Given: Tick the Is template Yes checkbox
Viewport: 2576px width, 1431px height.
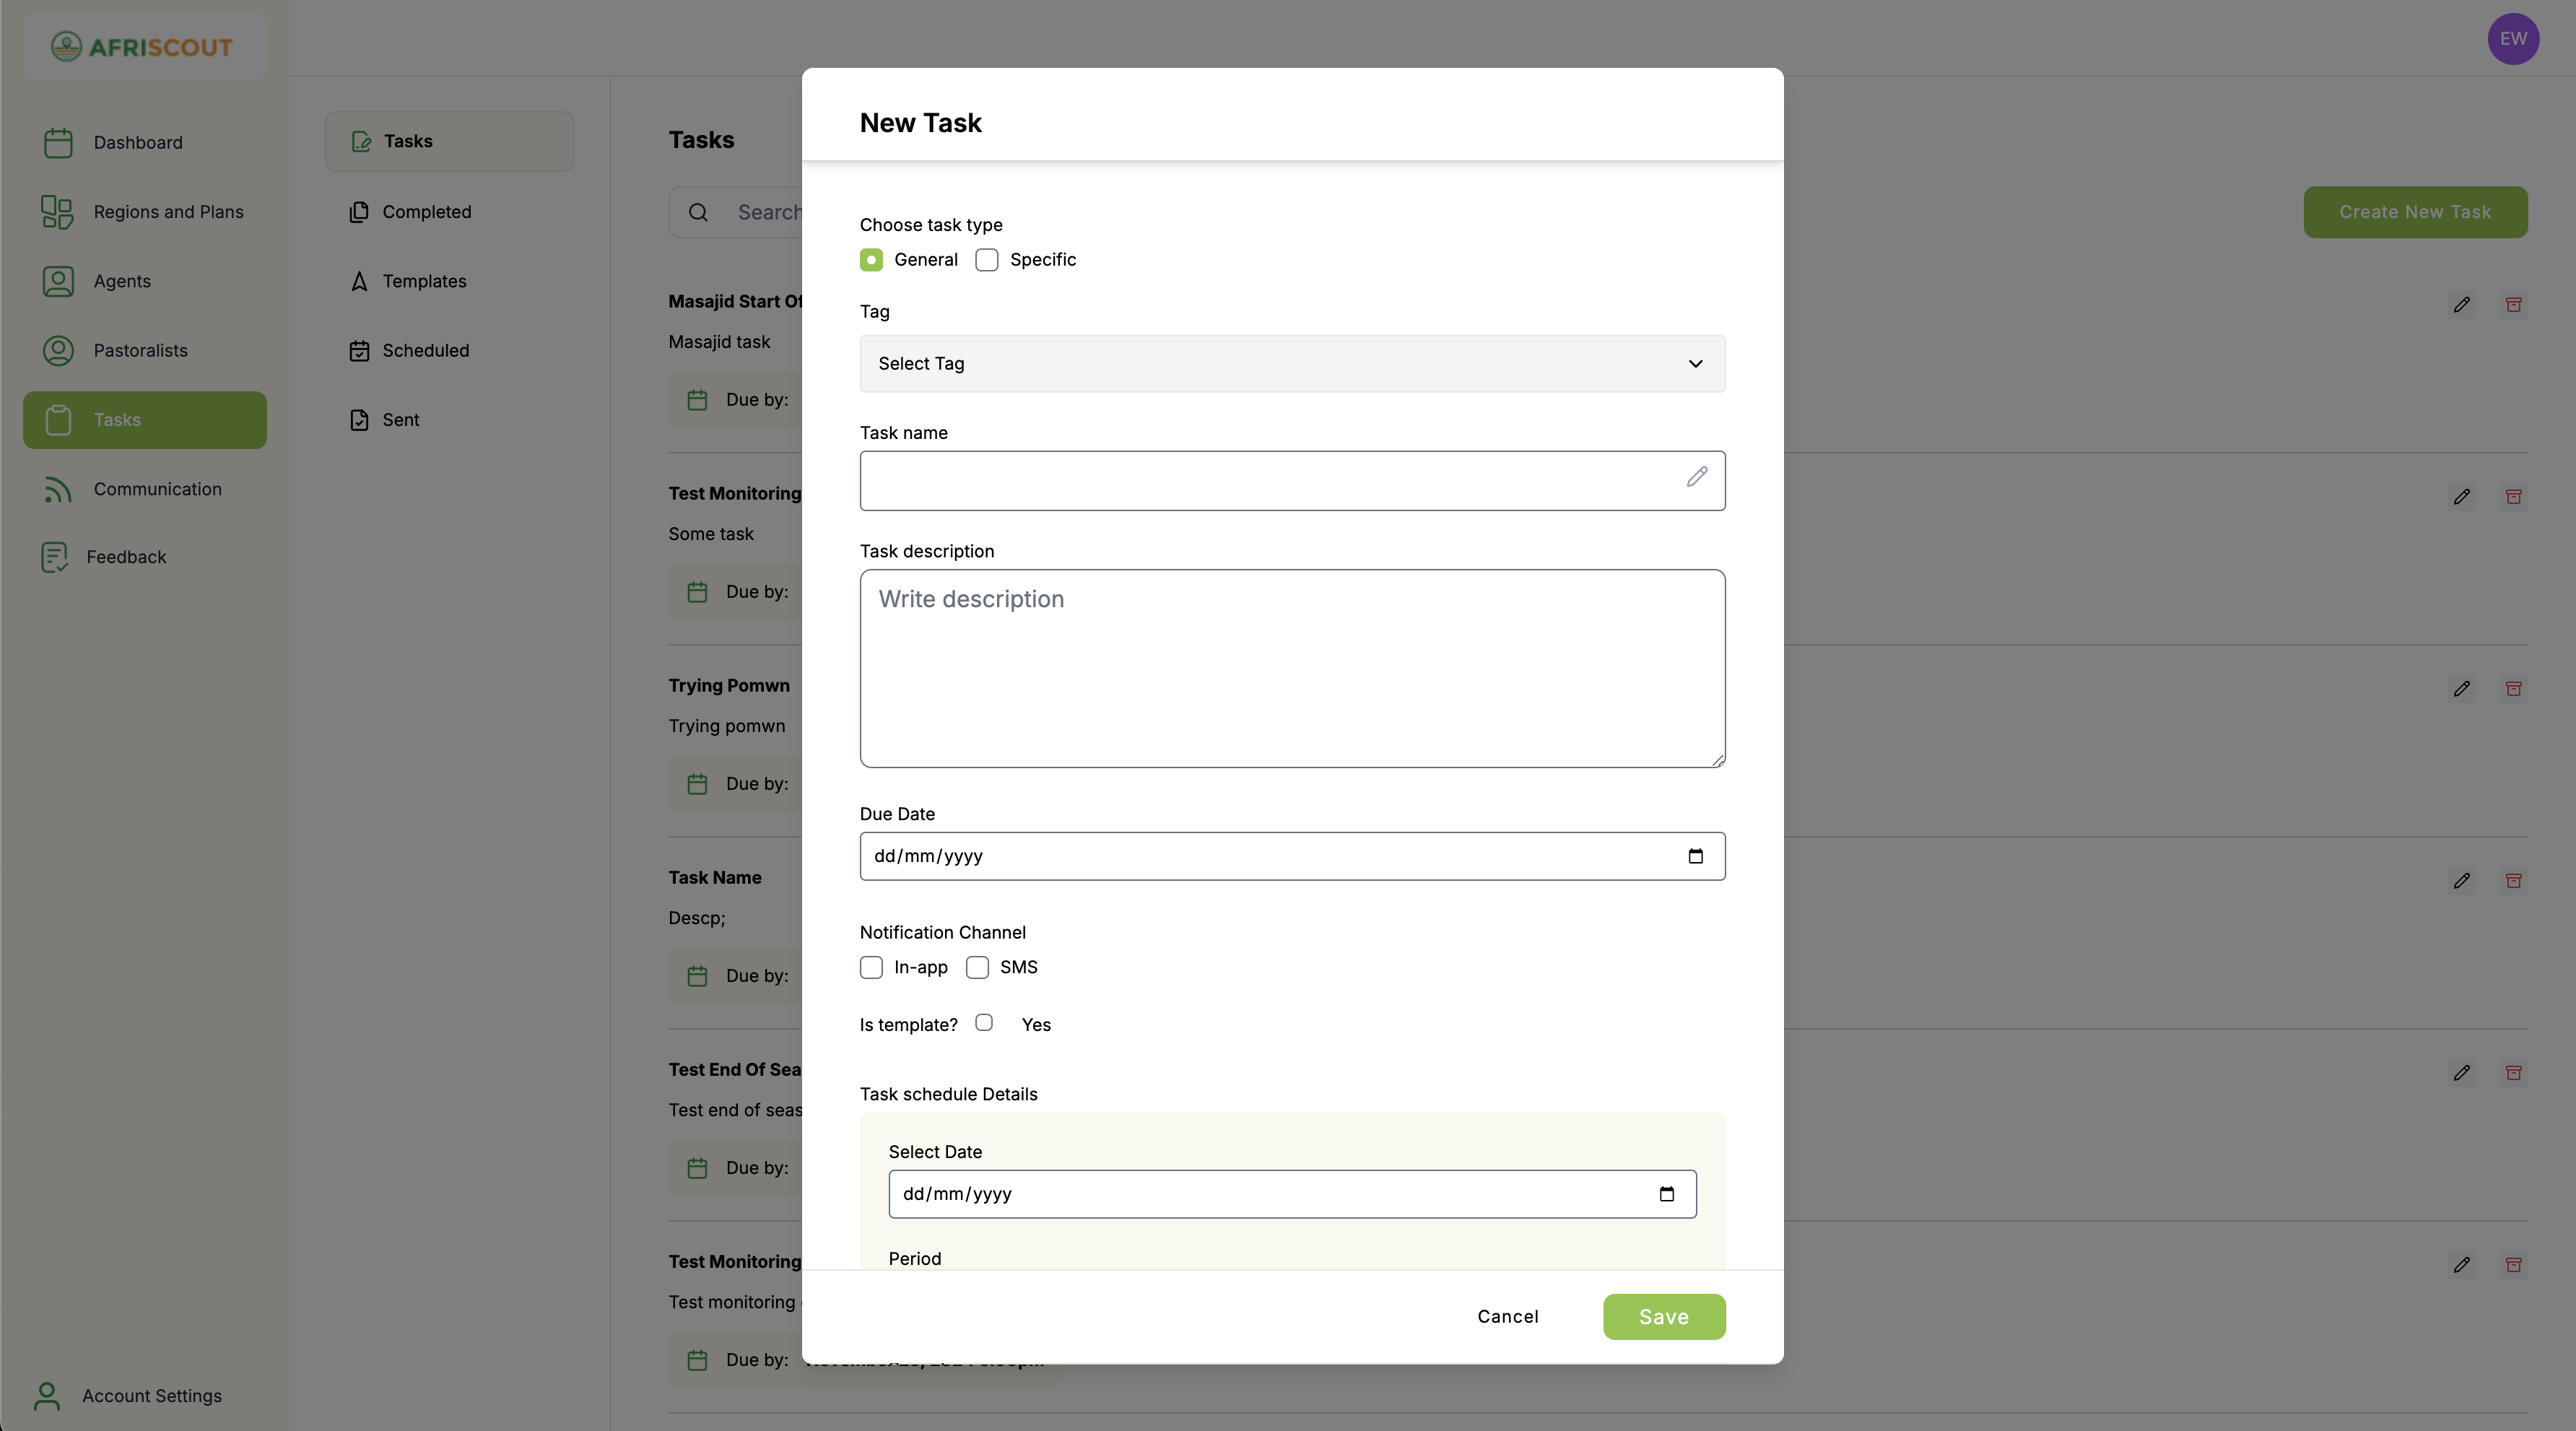Looking at the screenshot, I should (984, 1022).
